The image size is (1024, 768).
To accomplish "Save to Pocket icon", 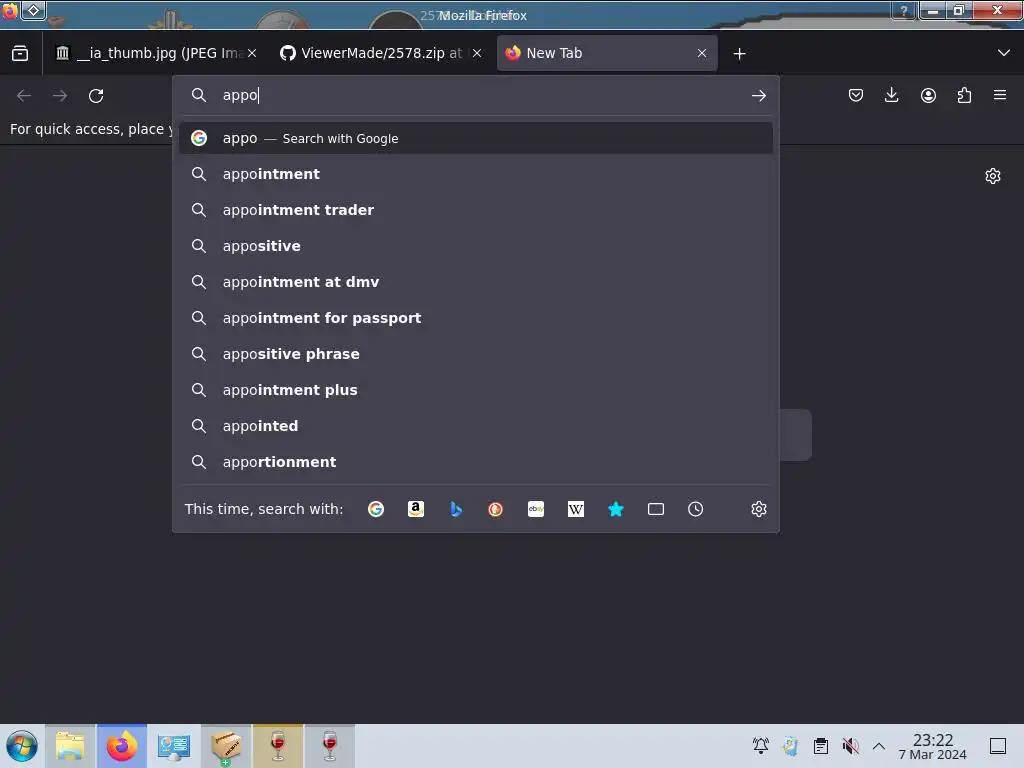I will [x=856, y=95].
